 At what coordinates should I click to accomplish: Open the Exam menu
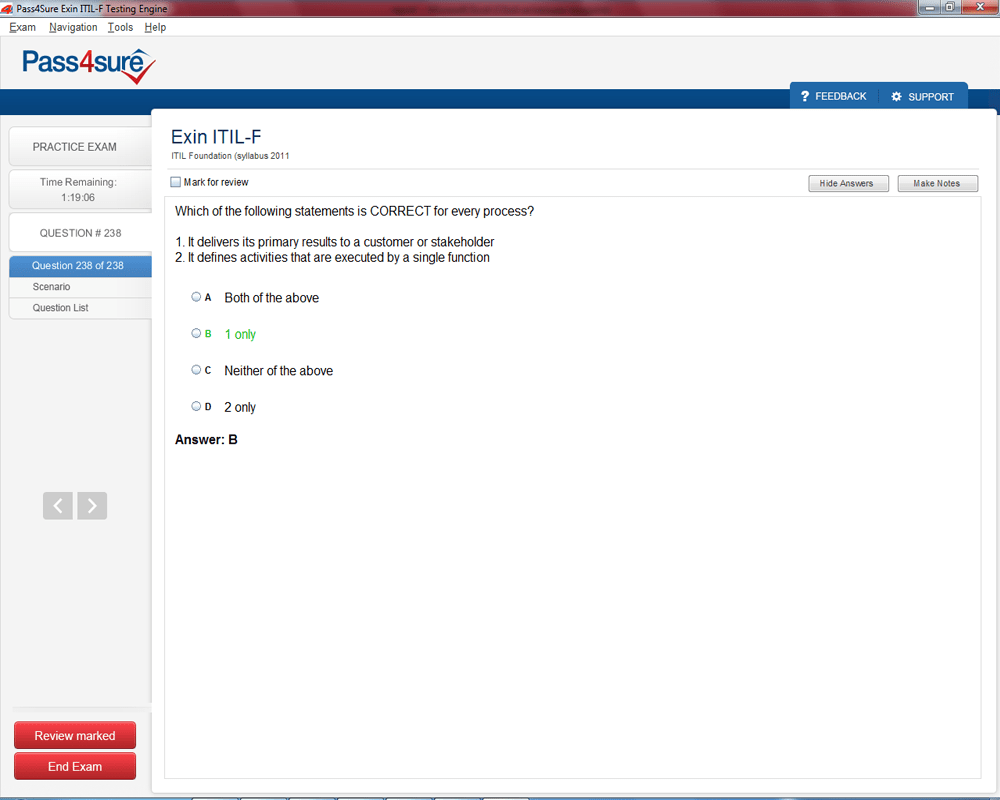tap(22, 27)
